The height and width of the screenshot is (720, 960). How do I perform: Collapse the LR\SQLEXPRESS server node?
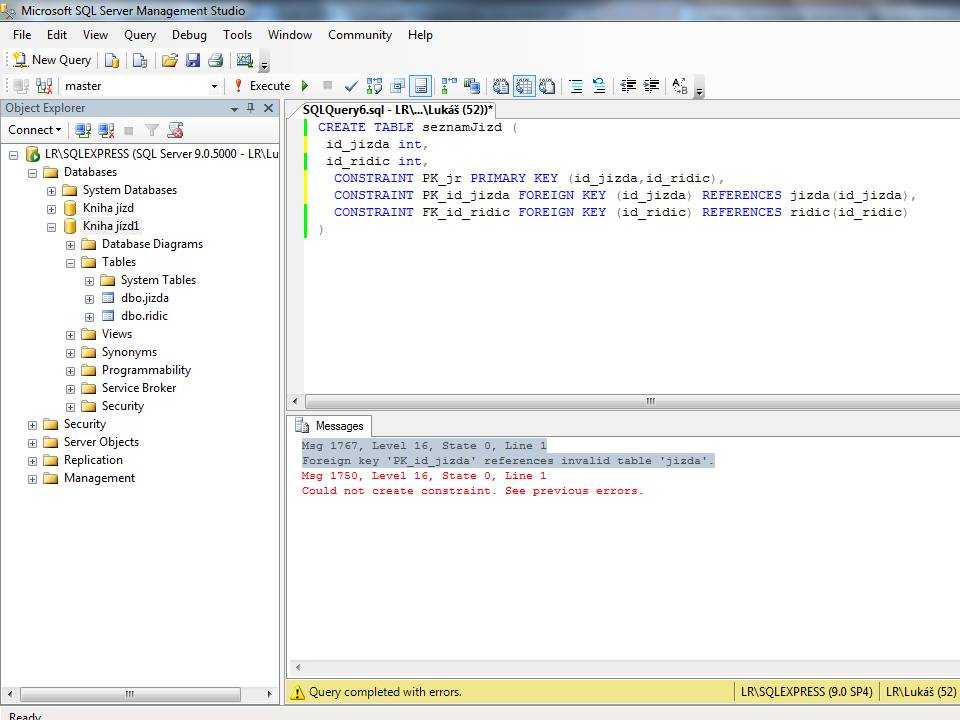tap(13, 155)
